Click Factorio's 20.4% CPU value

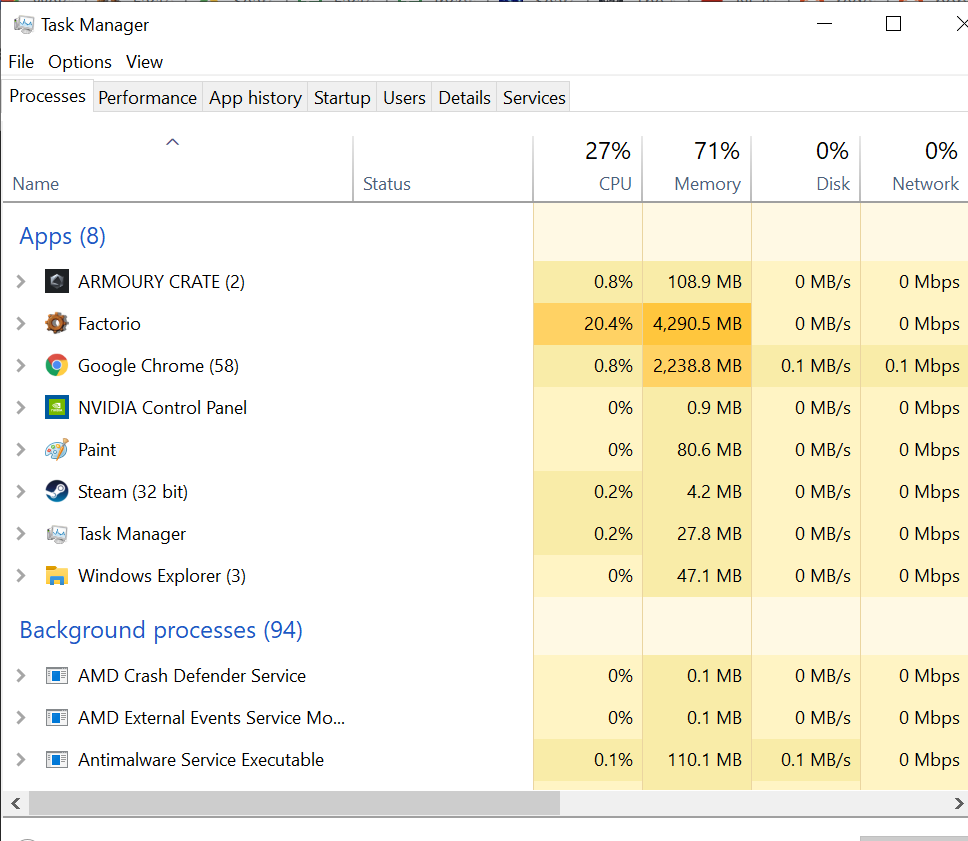608,324
